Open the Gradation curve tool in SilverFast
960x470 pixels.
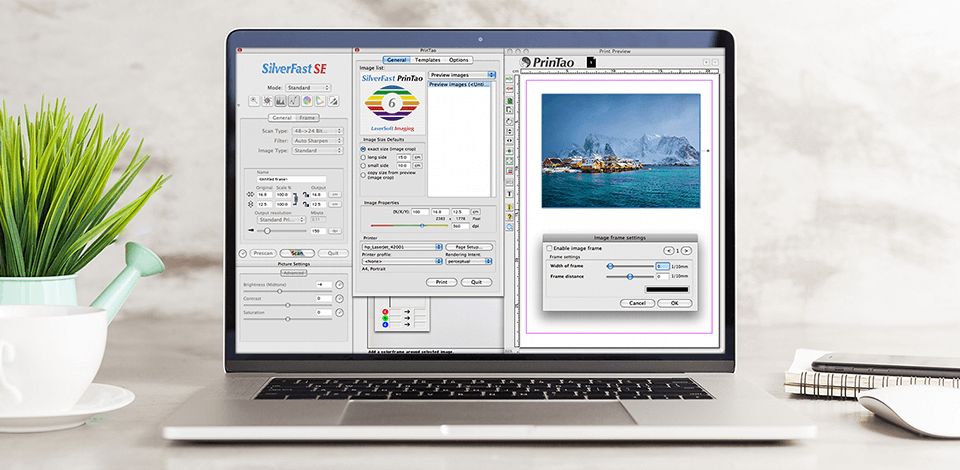[x=294, y=101]
